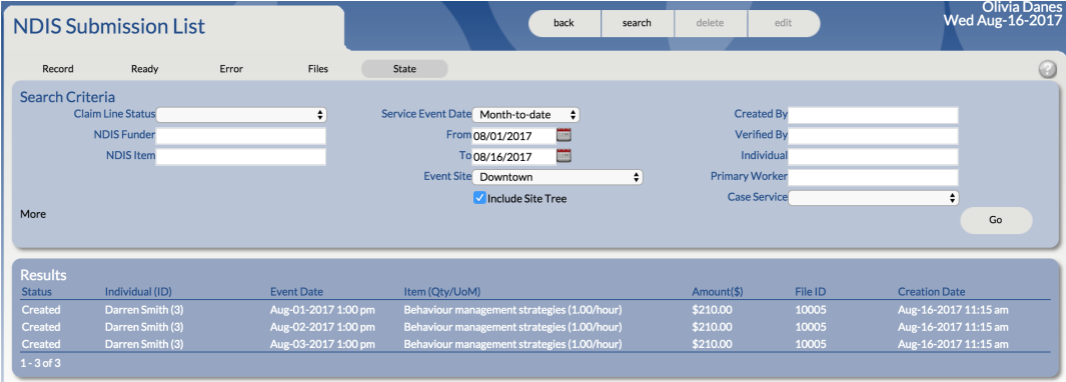Click the Event Date column header
Screen dimensions: 1066x382
pyautogui.click(x=296, y=292)
